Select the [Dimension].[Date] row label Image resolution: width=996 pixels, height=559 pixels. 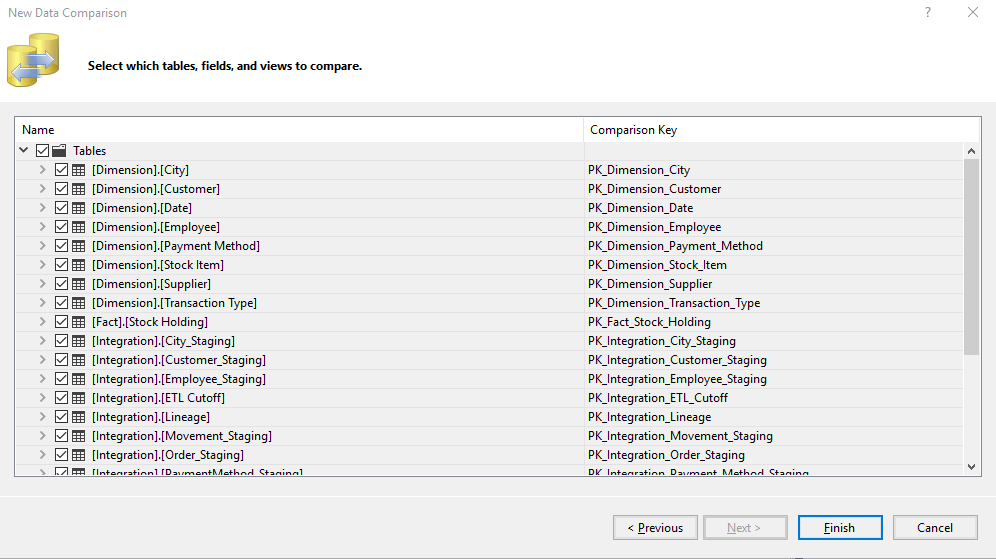(x=142, y=208)
